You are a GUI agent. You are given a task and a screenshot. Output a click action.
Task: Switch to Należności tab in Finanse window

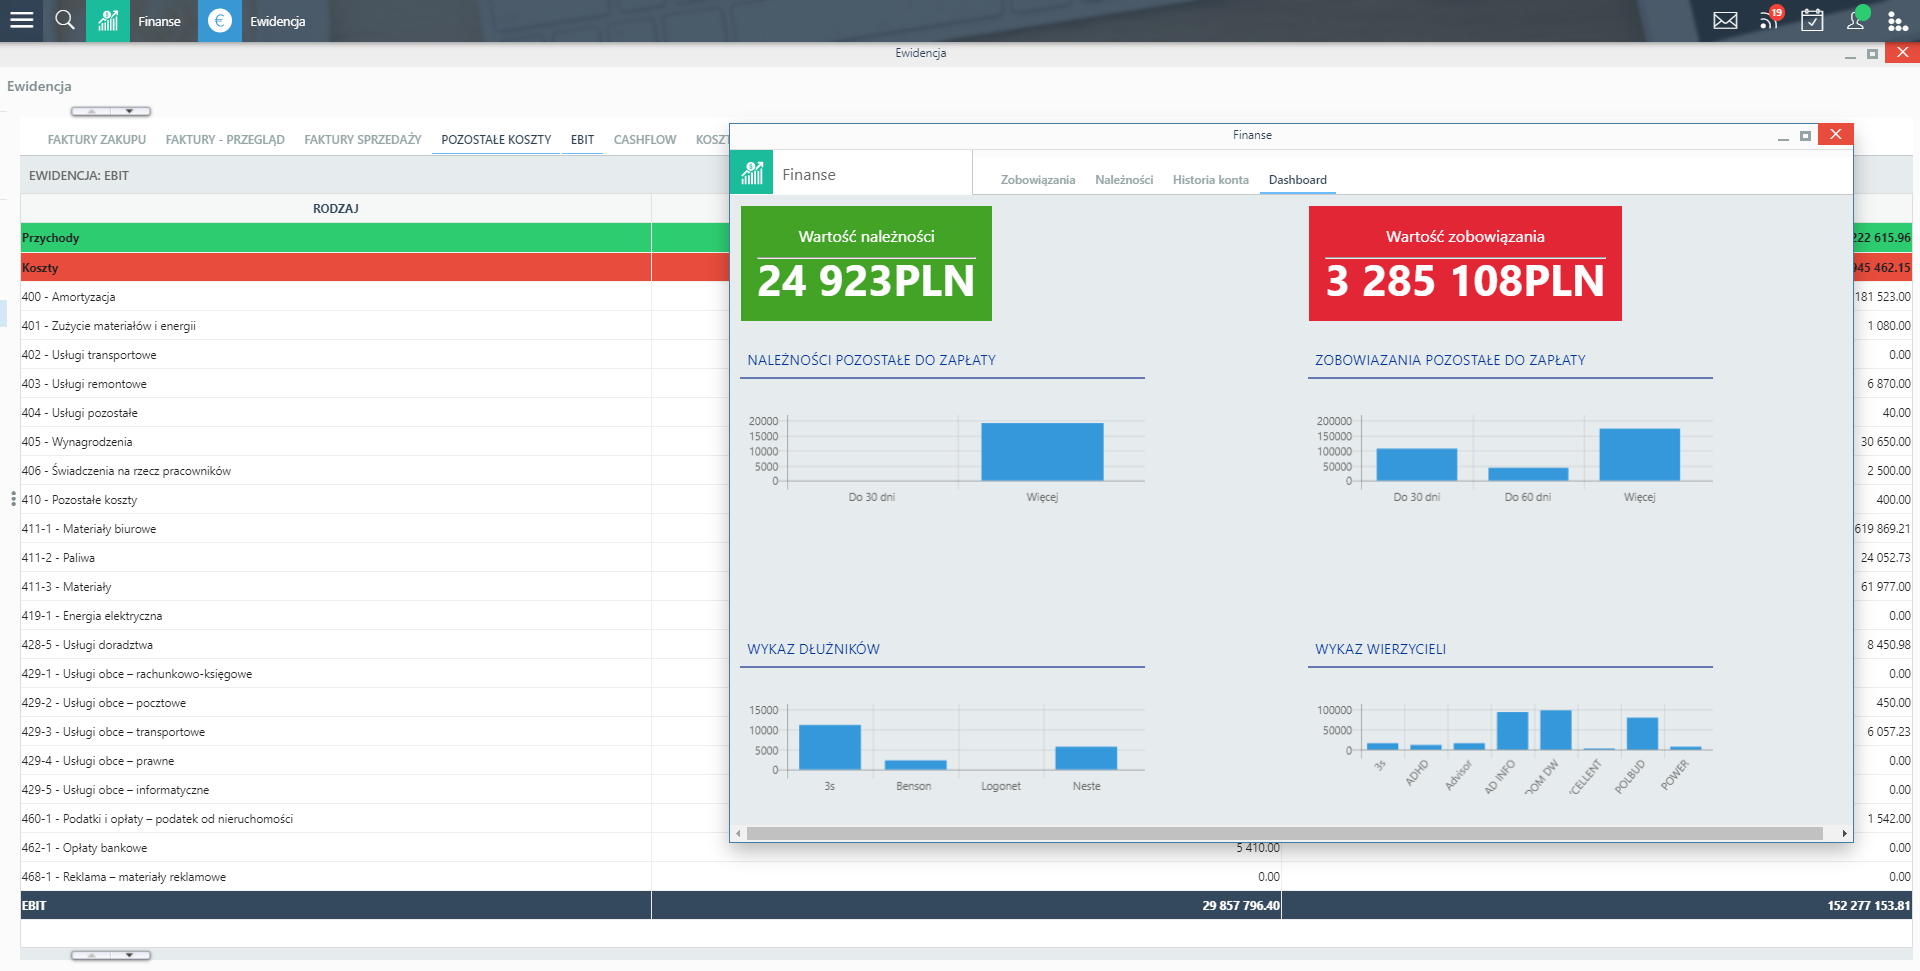click(1124, 180)
